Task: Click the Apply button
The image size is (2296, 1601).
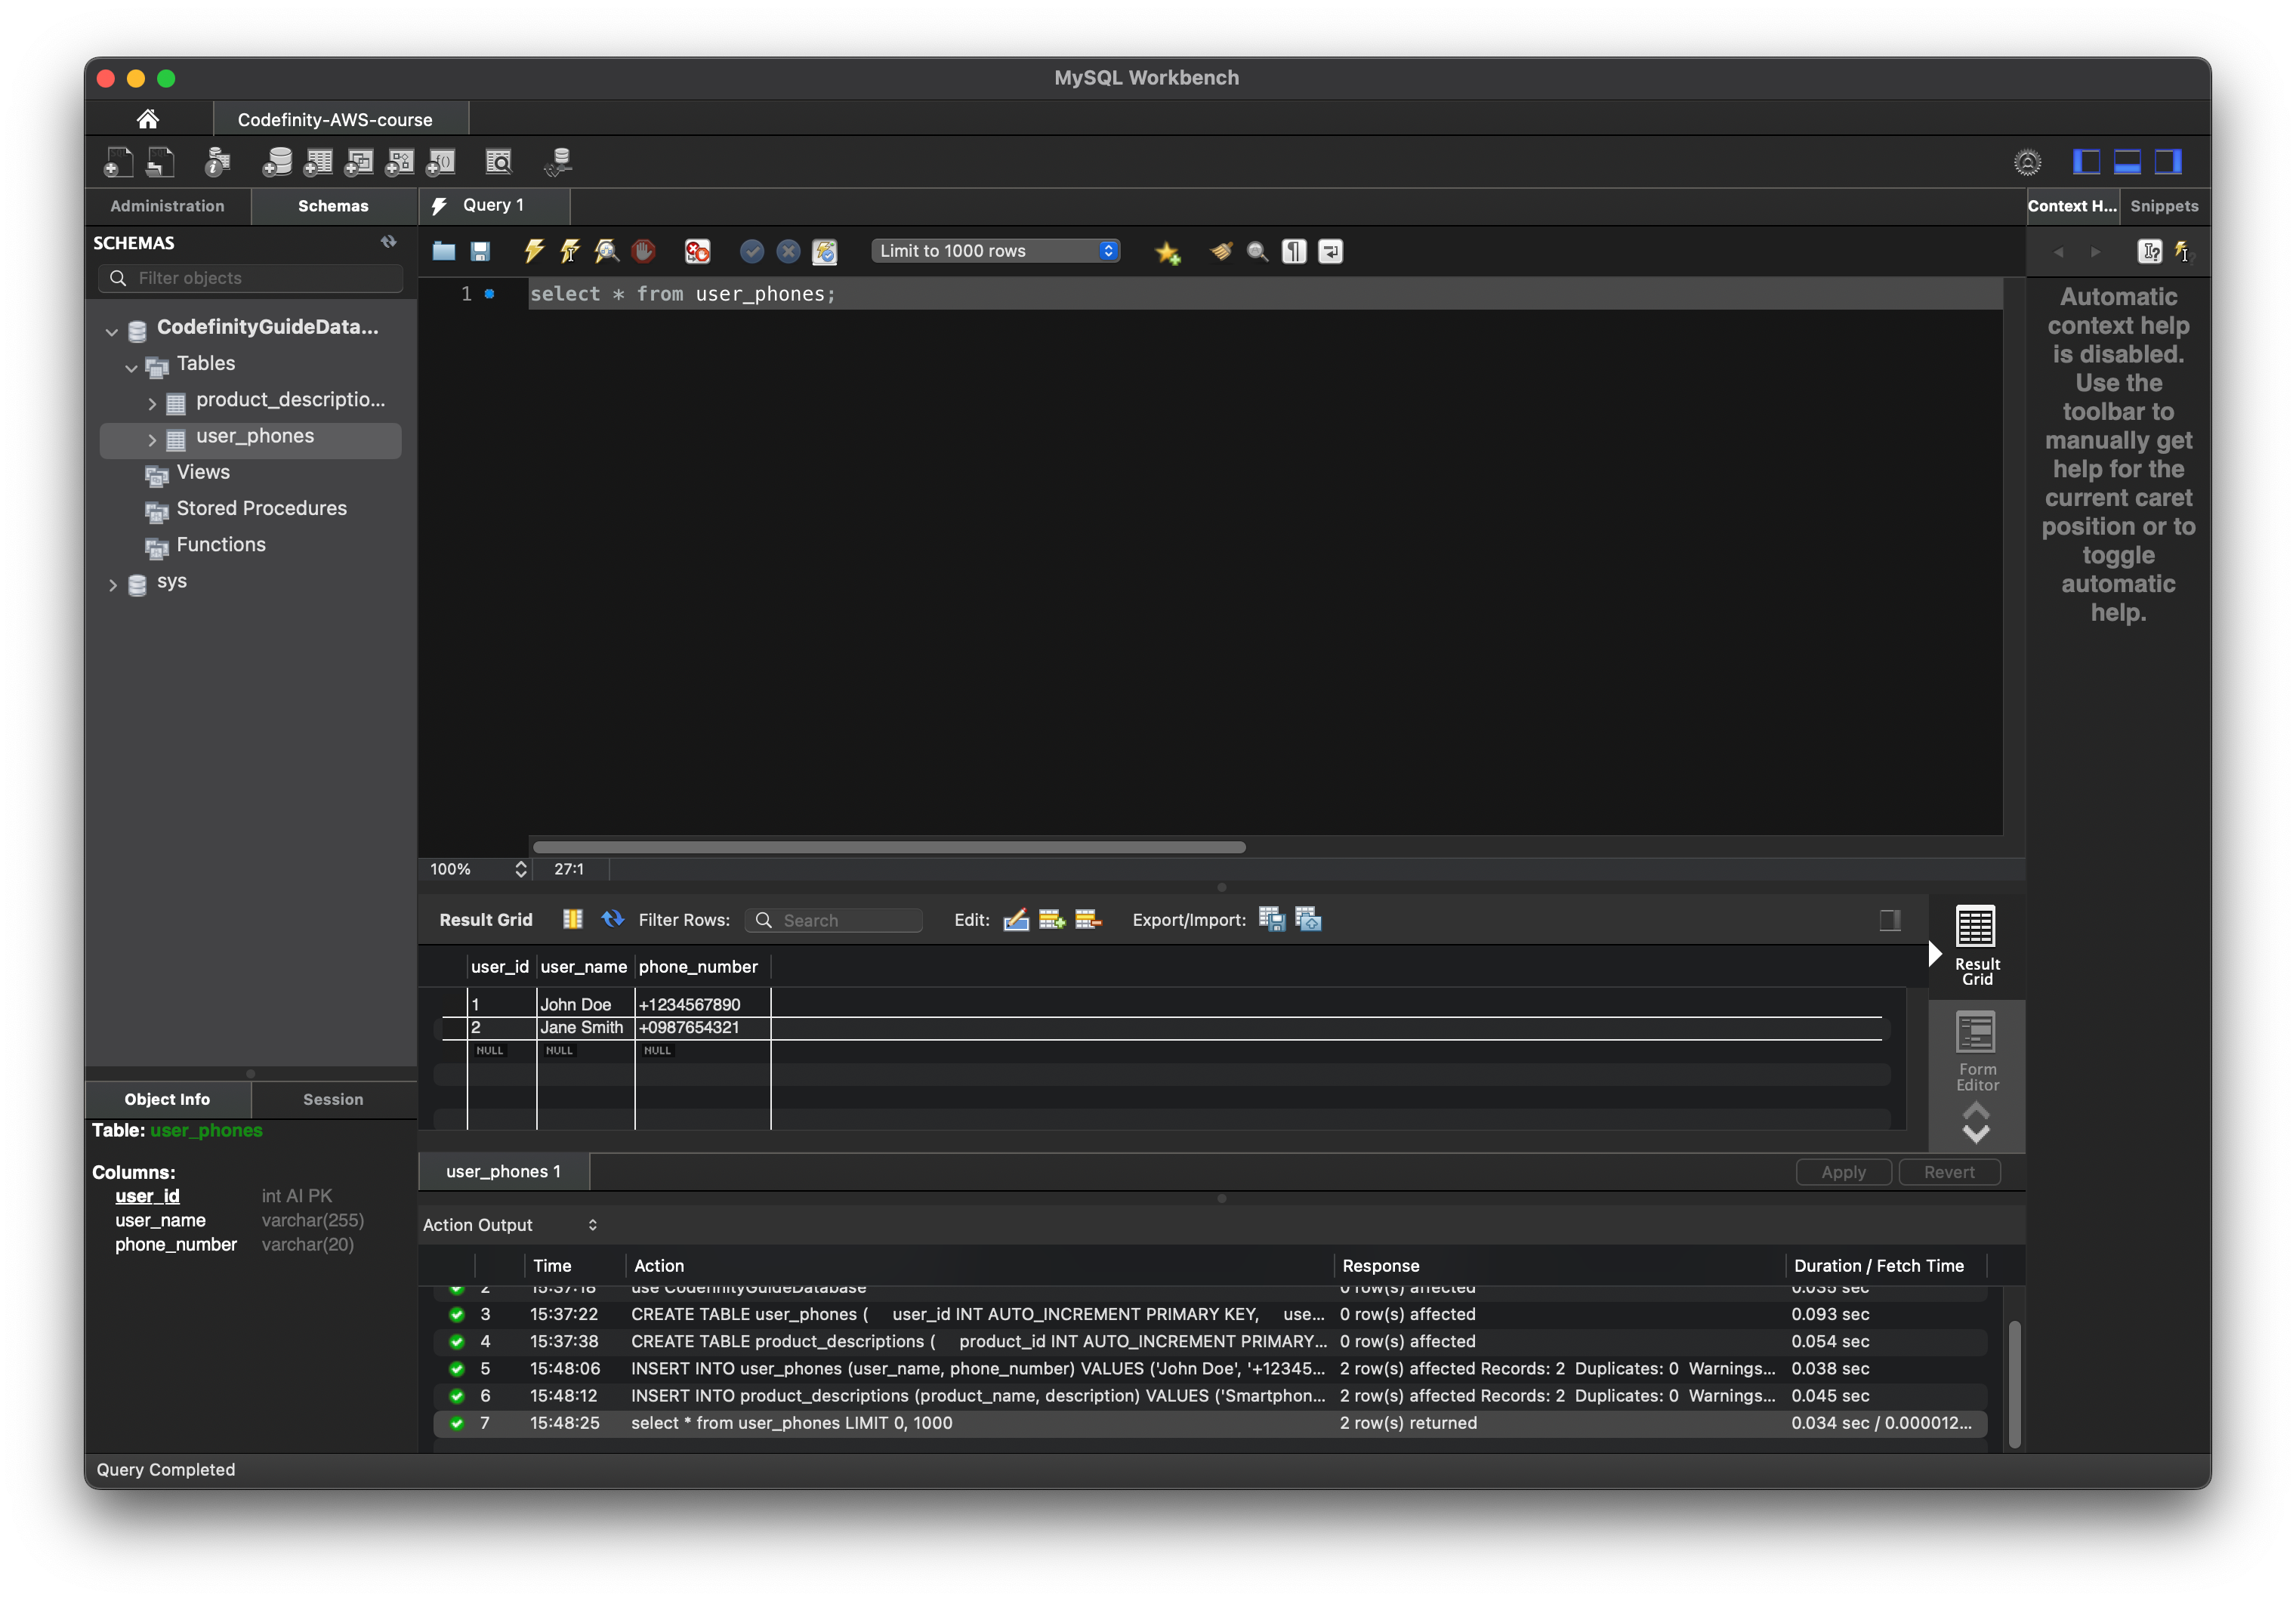Action: coord(1843,1172)
